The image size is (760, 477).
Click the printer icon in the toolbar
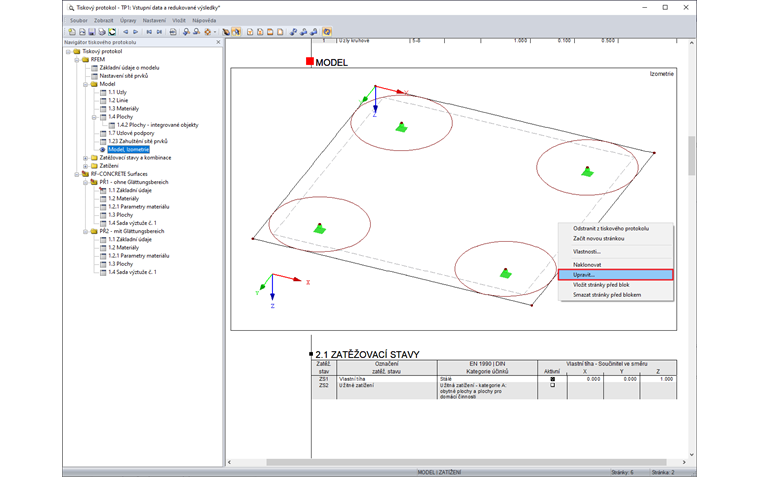102,32
